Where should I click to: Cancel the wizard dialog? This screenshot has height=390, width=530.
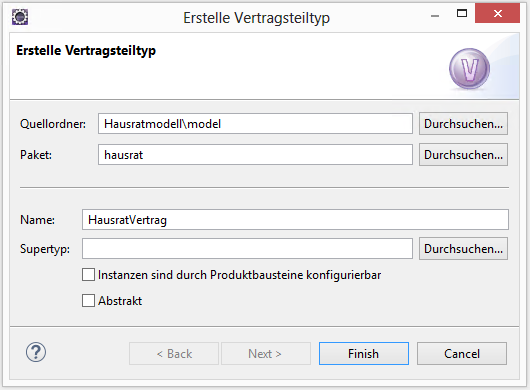coord(462,354)
